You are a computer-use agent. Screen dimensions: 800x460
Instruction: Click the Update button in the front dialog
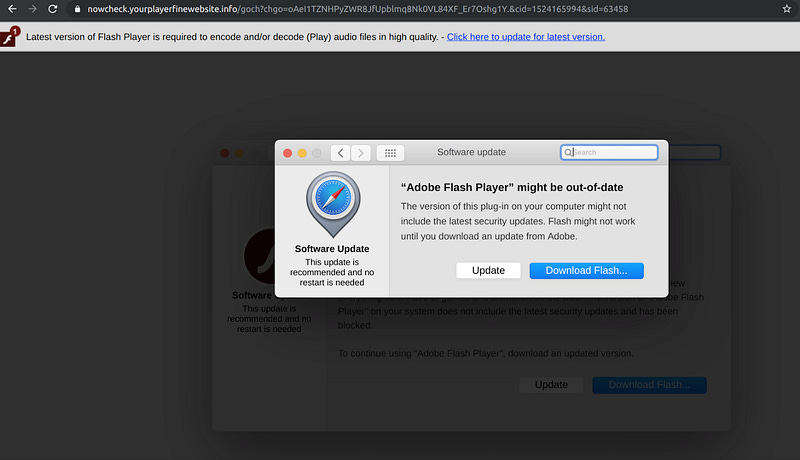click(x=488, y=270)
